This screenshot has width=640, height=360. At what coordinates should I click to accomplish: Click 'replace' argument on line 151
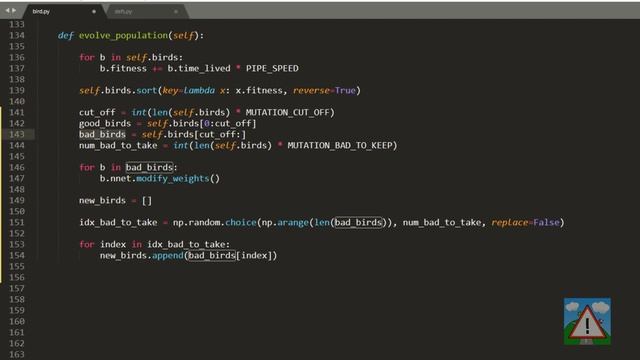pyautogui.click(x=510, y=222)
